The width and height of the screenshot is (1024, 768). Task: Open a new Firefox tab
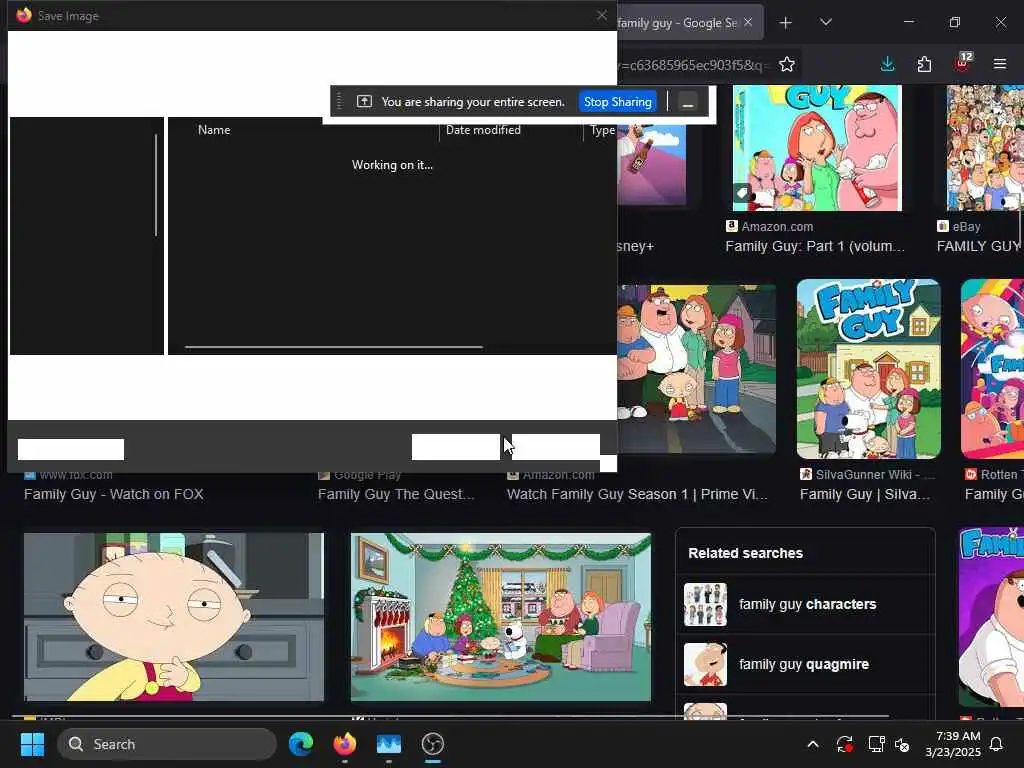[x=786, y=23]
